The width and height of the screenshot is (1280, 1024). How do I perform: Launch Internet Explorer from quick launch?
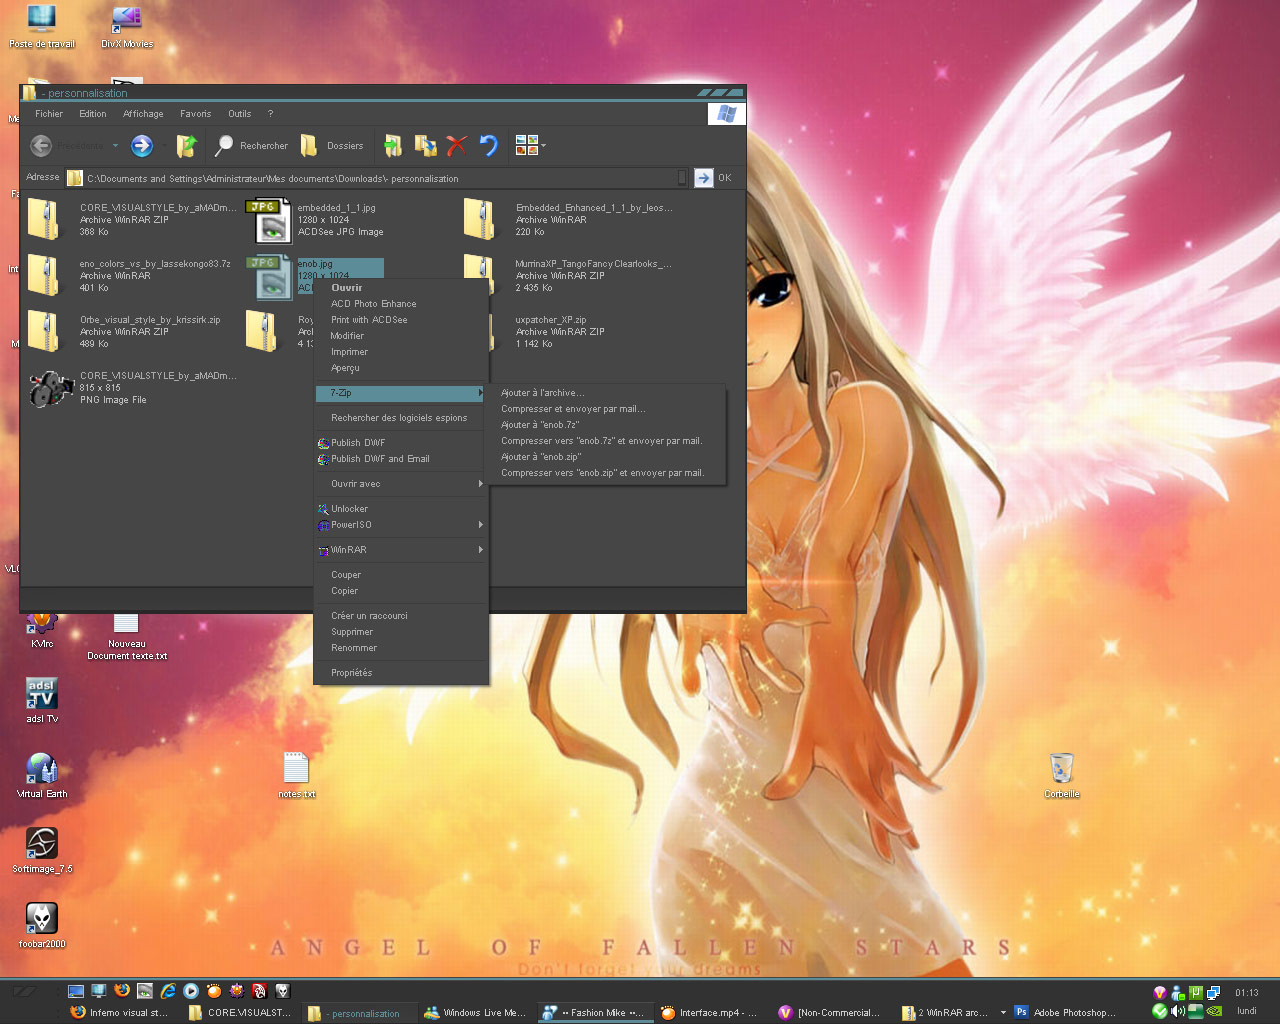[168, 991]
